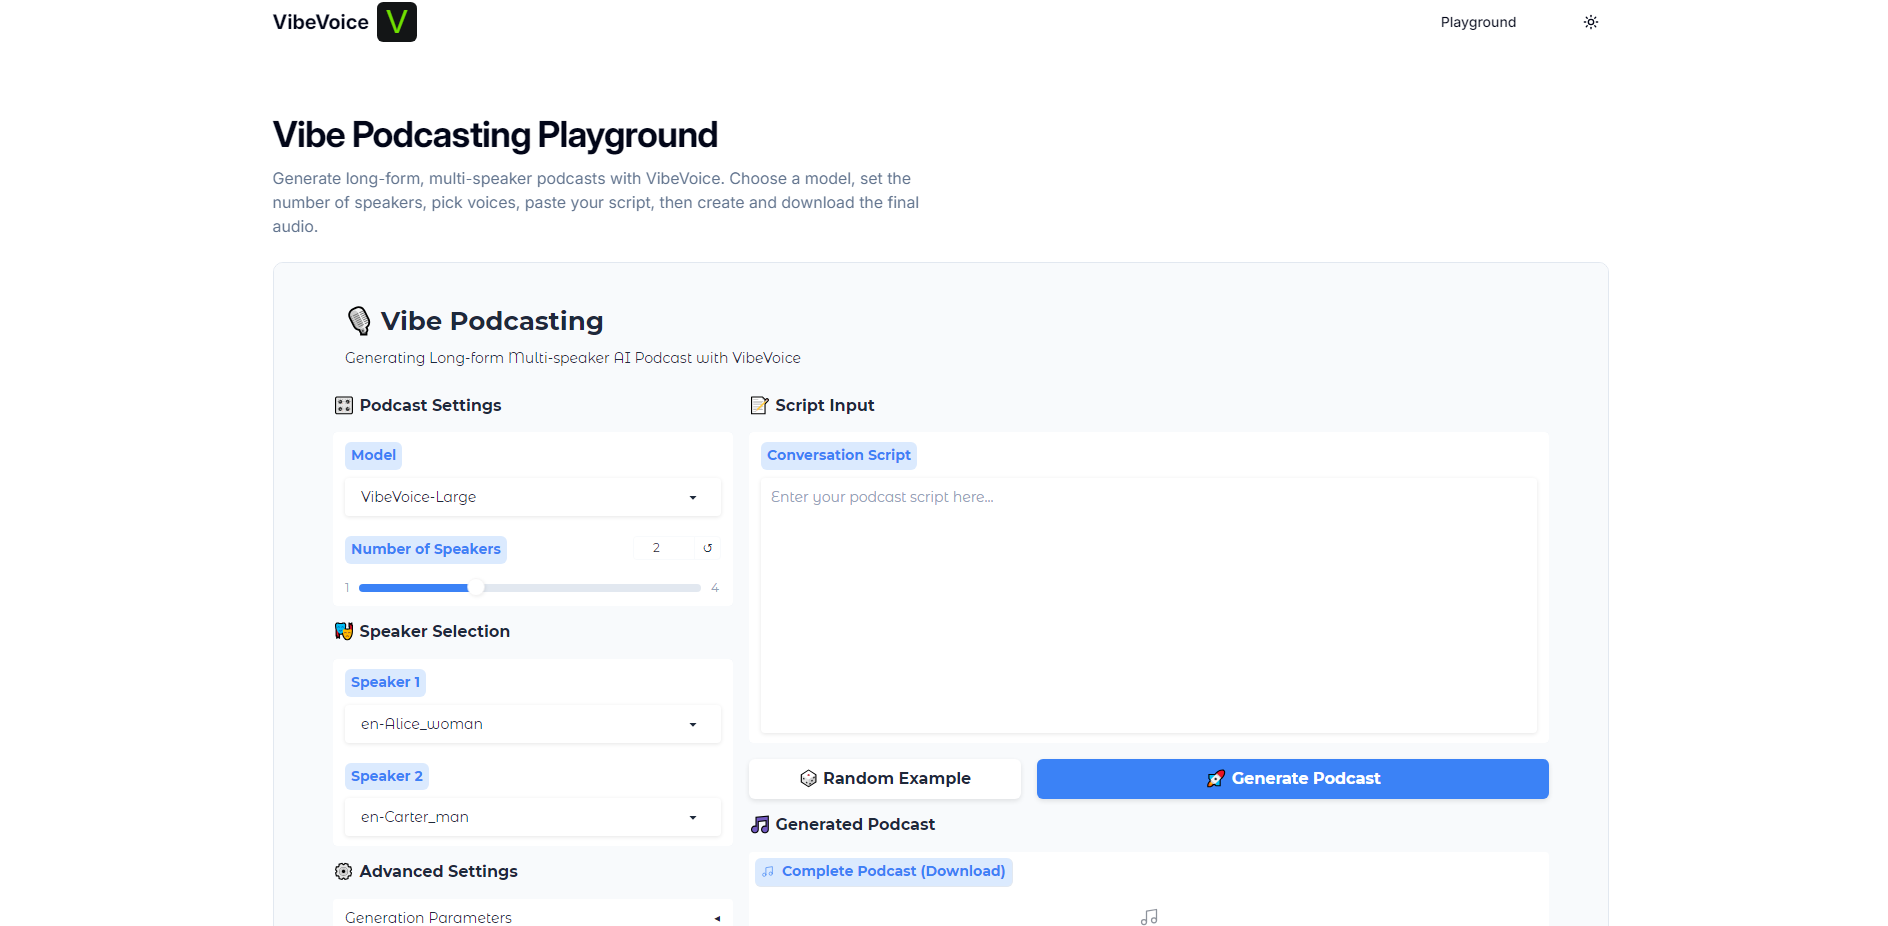Expand the Generation Parameters section
This screenshot has width=1888, height=926.
pyautogui.click(x=532, y=917)
